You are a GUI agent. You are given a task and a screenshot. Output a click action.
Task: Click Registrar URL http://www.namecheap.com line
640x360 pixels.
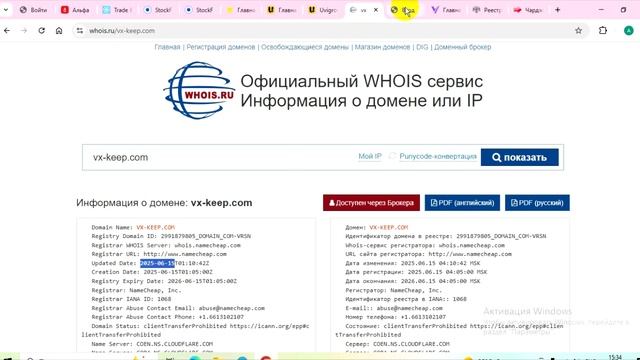[x=159, y=254]
